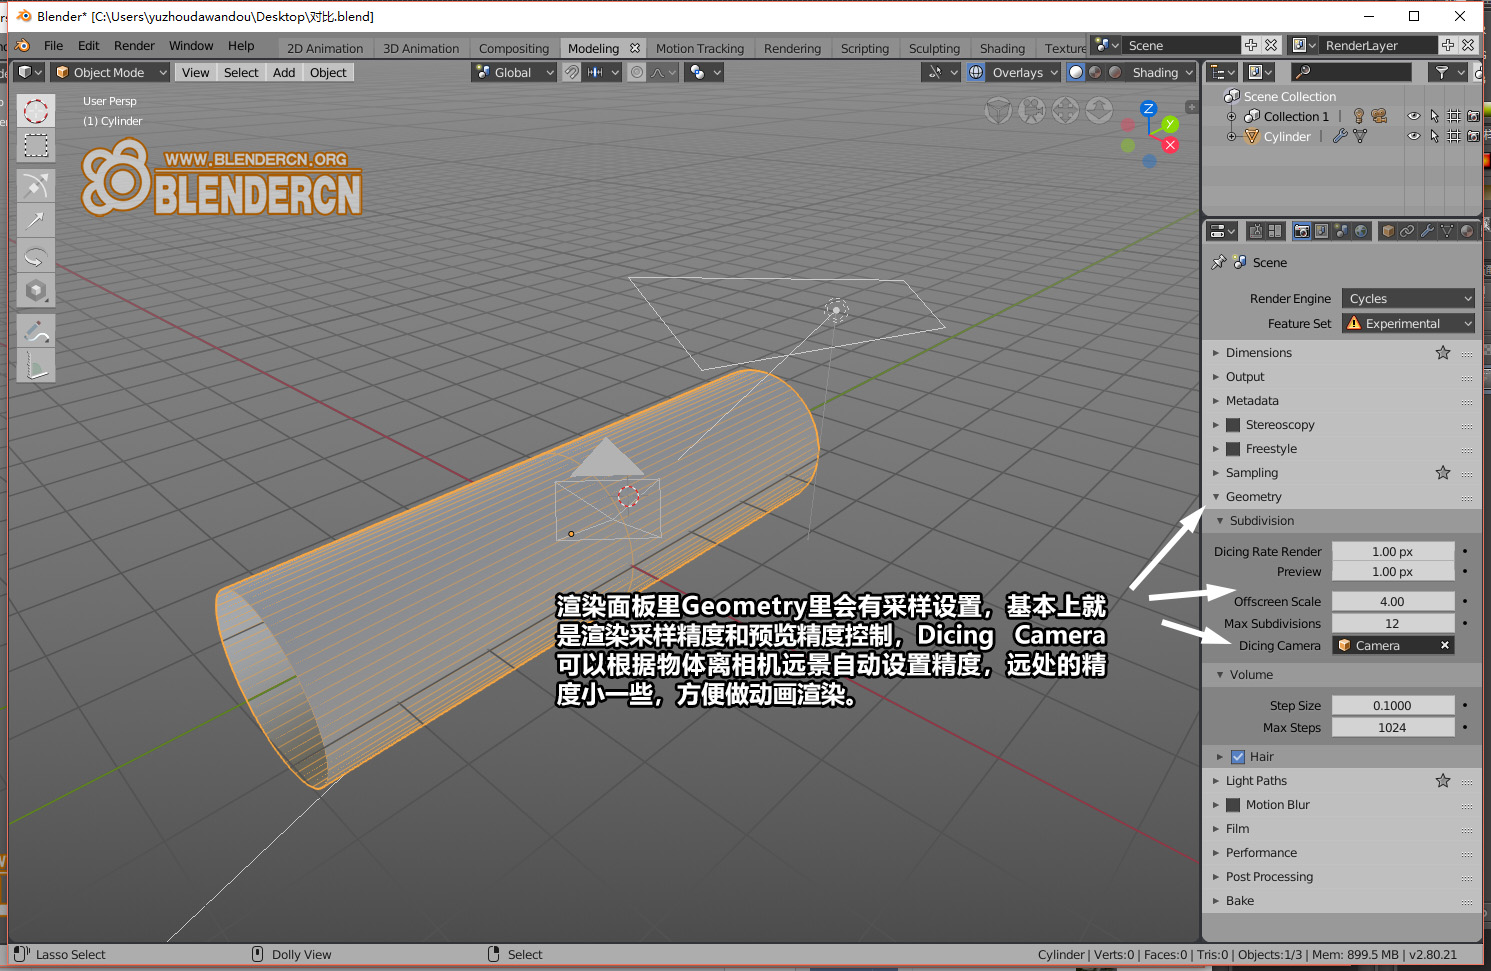
Task: Select solid shading mode button
Action: [x=1076, y=72]
